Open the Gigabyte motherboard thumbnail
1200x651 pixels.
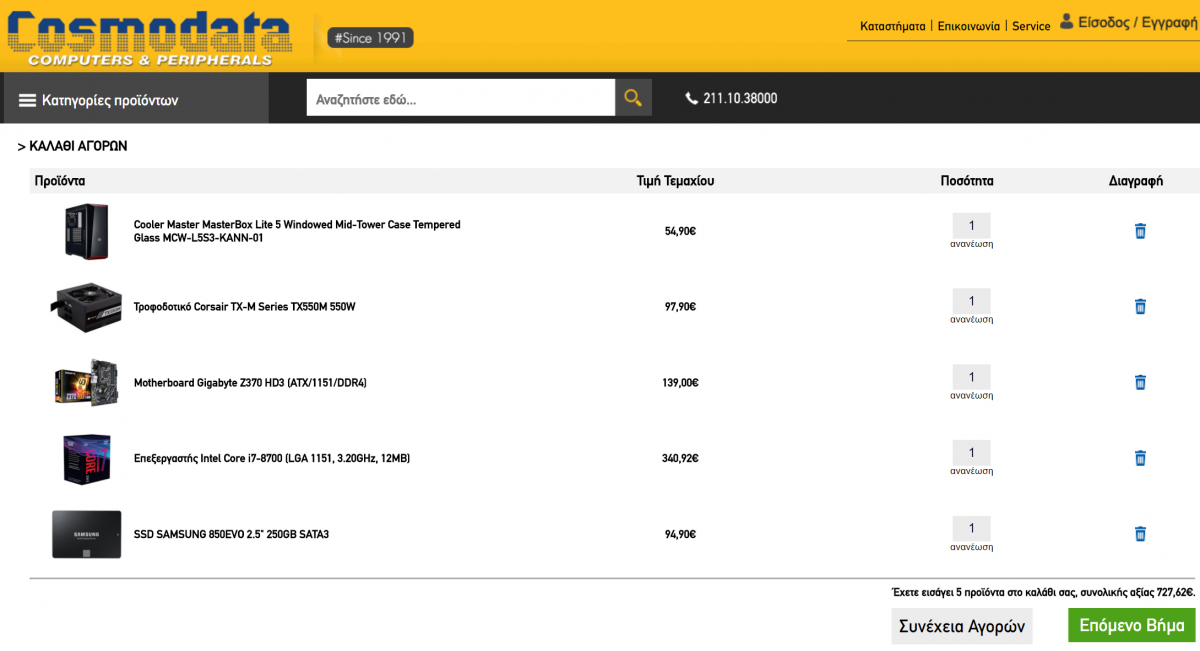(x=85, y=382)
